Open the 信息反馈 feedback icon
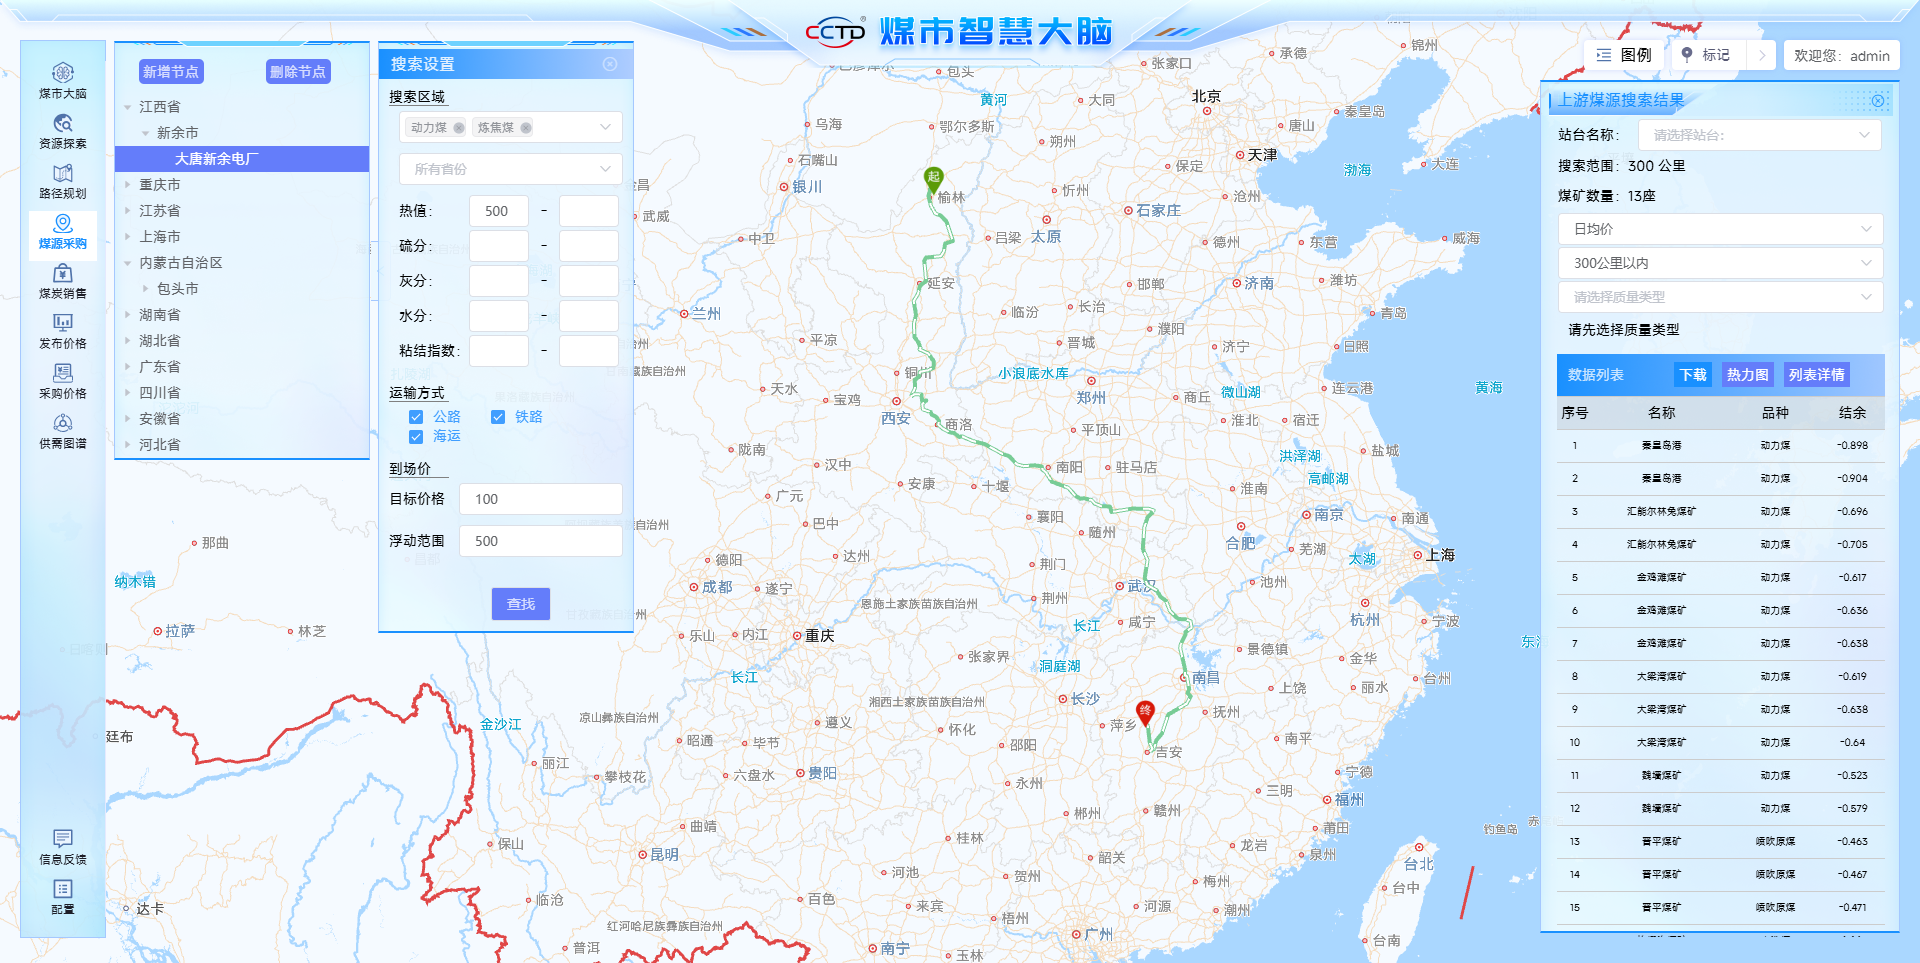 [62, 846]
